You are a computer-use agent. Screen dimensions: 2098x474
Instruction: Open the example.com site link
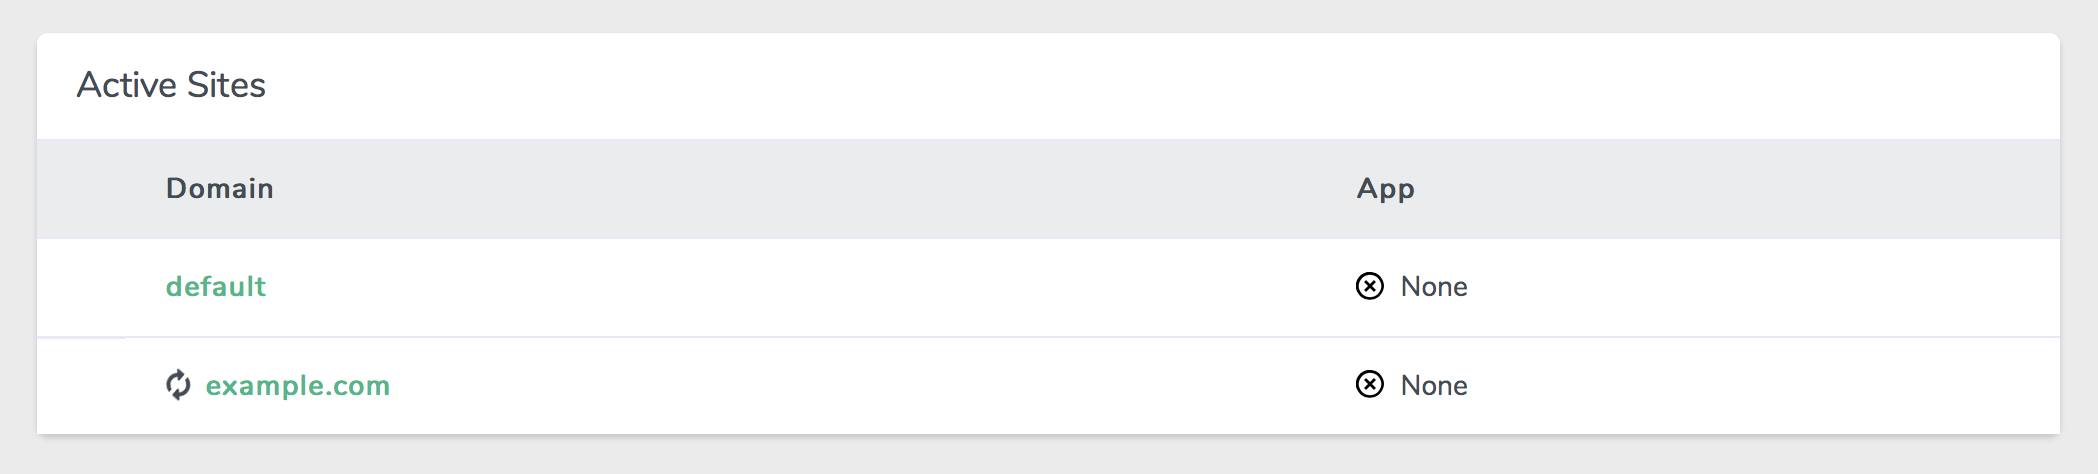(x=297, y=386)
